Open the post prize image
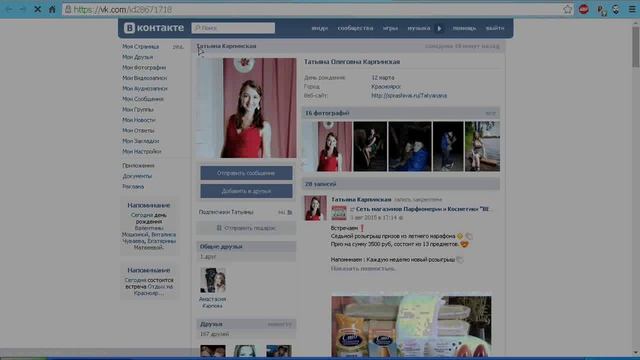 point(411,327)
